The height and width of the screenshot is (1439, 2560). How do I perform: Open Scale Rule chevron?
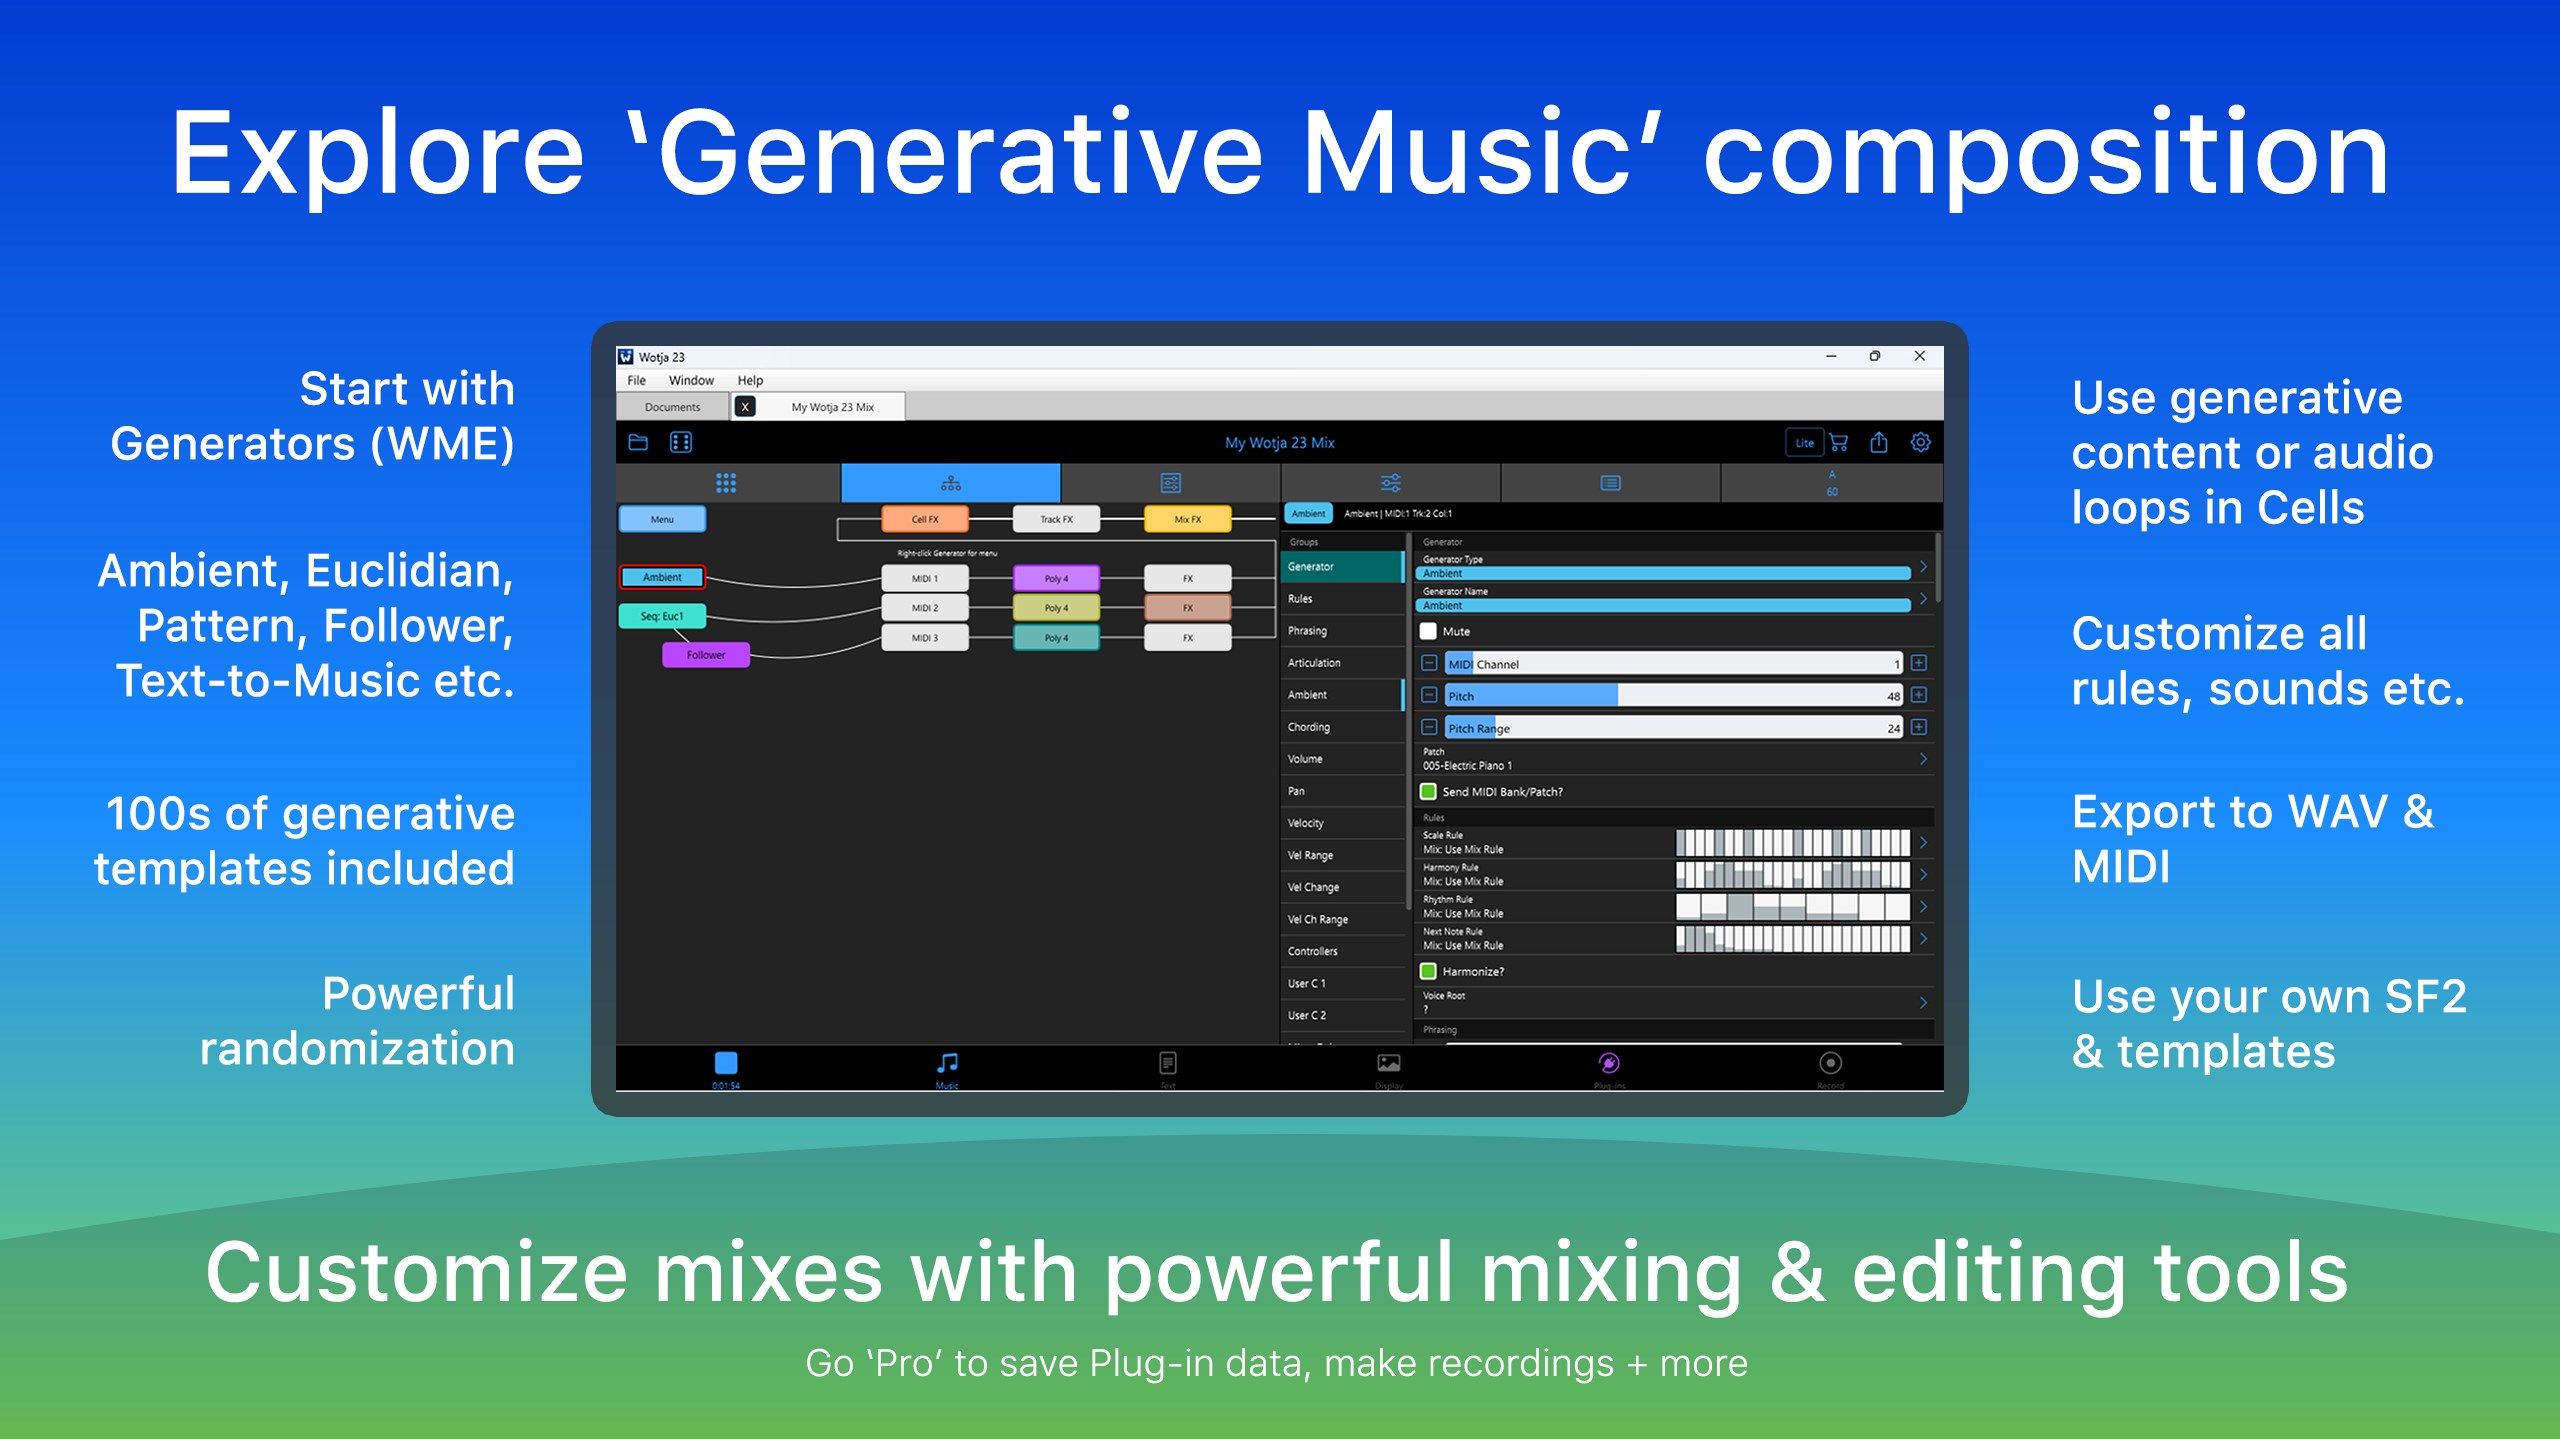click(x=1922, y=843)
